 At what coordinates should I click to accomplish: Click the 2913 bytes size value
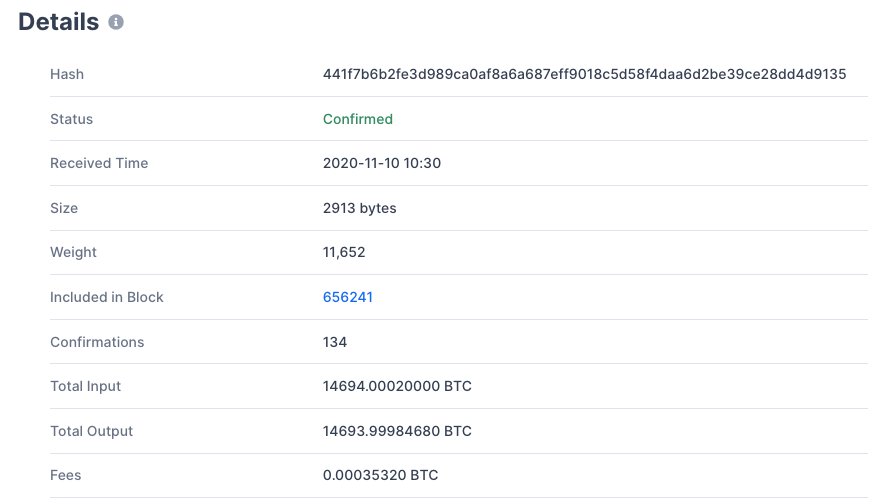pyautogui.click(x=360, y=208)
